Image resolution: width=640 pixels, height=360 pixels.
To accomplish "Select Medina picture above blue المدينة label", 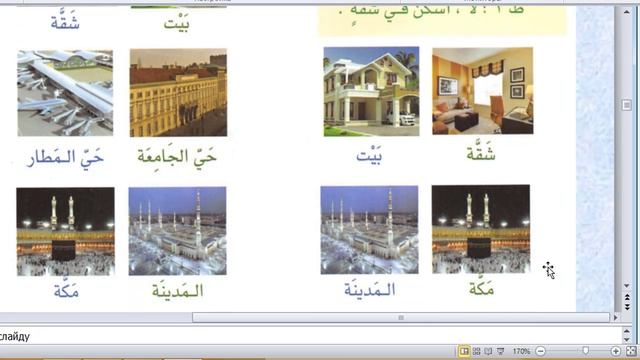I will [369, 230].
